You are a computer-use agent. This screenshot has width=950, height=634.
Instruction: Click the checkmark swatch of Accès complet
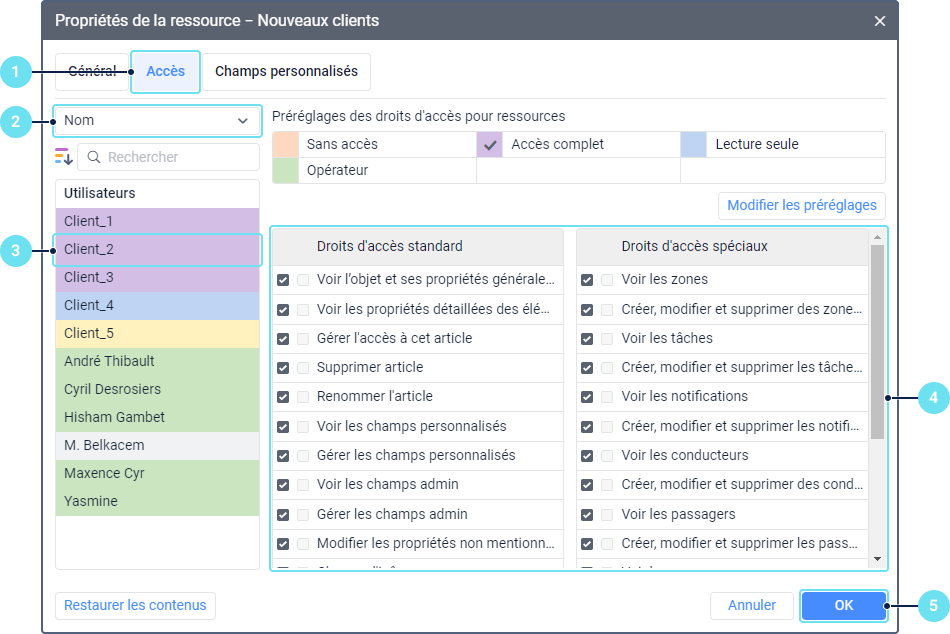click(490, 144)
